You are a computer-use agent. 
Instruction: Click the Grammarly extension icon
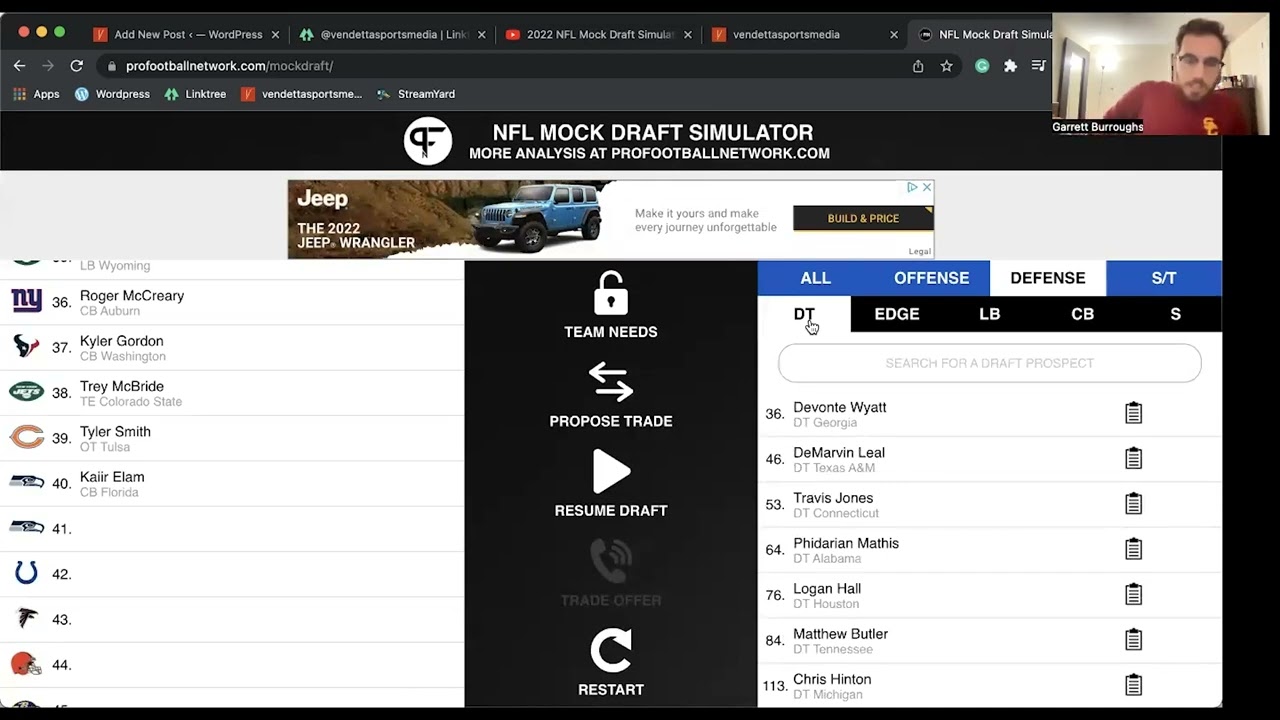coord(982,66)
